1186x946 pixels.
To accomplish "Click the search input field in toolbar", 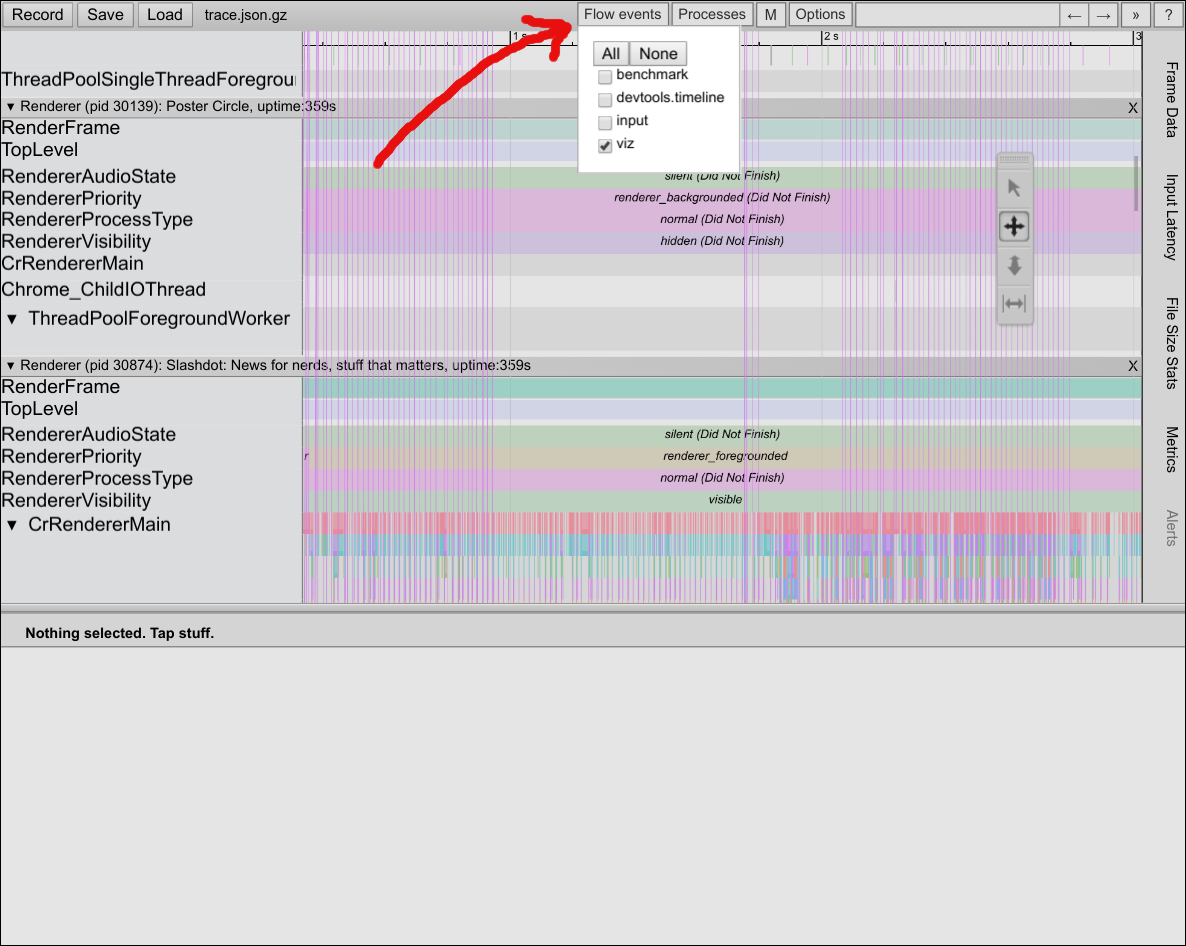I will pyautogui.click(x=957, y=15).
